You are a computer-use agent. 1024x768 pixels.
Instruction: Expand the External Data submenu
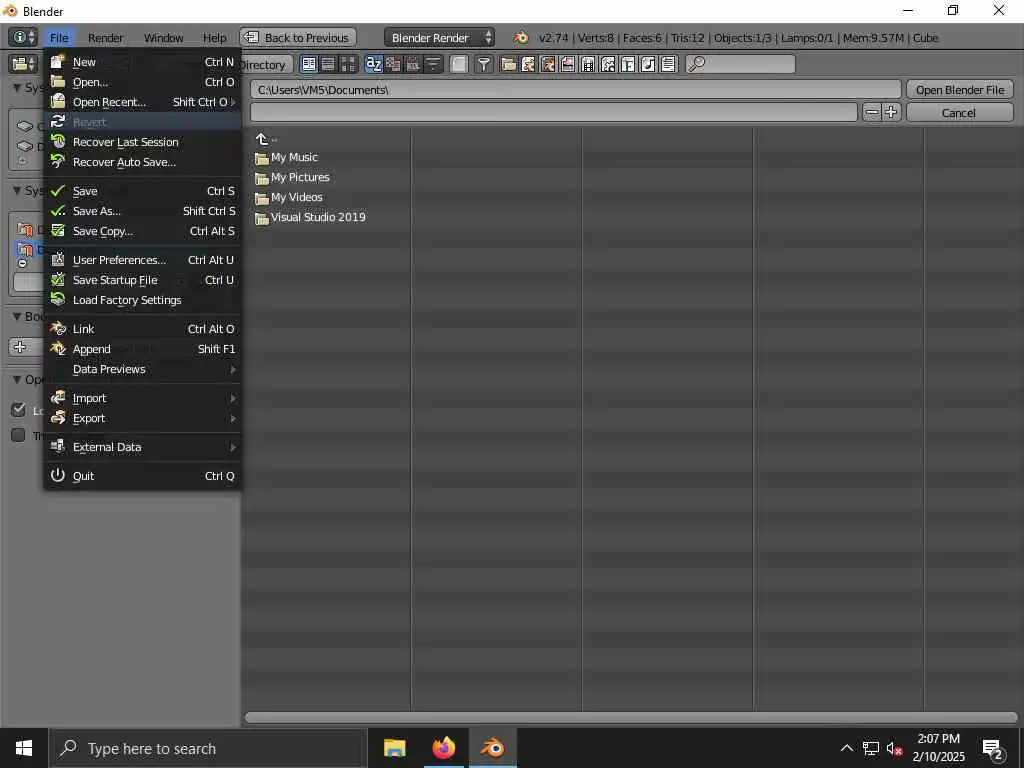click(x=144, y=447)
